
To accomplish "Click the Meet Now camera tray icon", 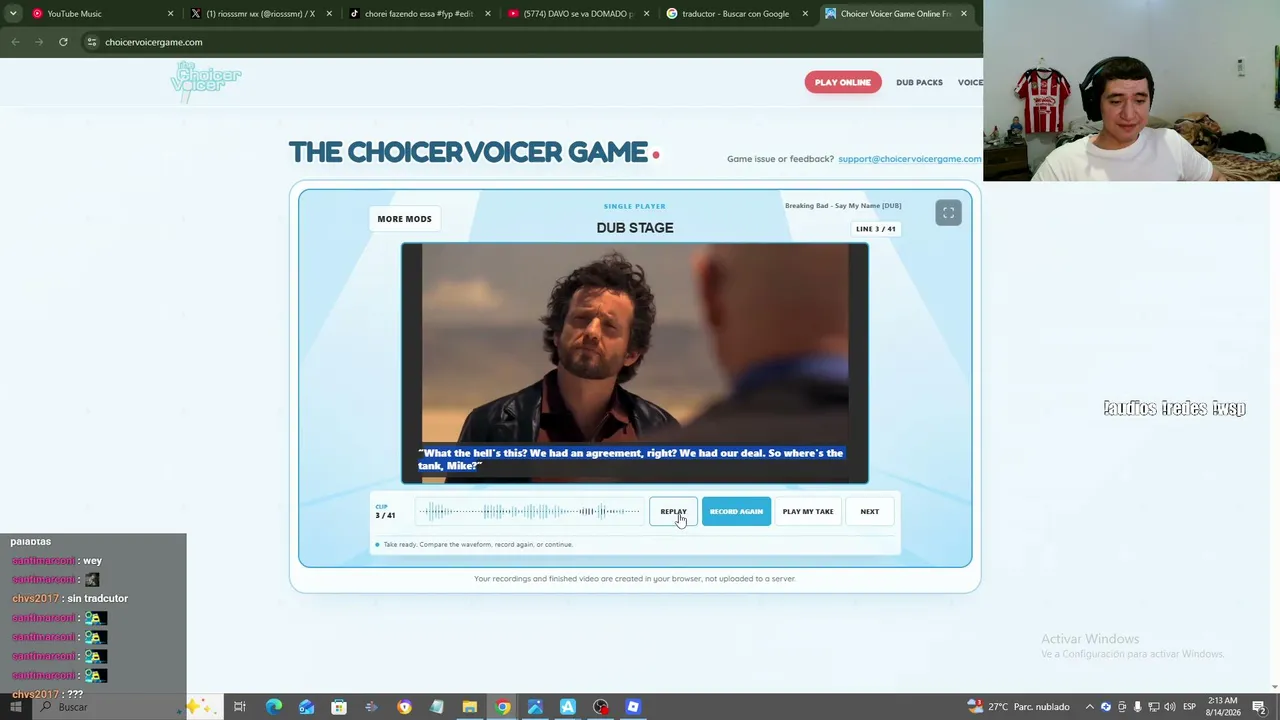I will pyautogui.click(x=1121, y=707).
